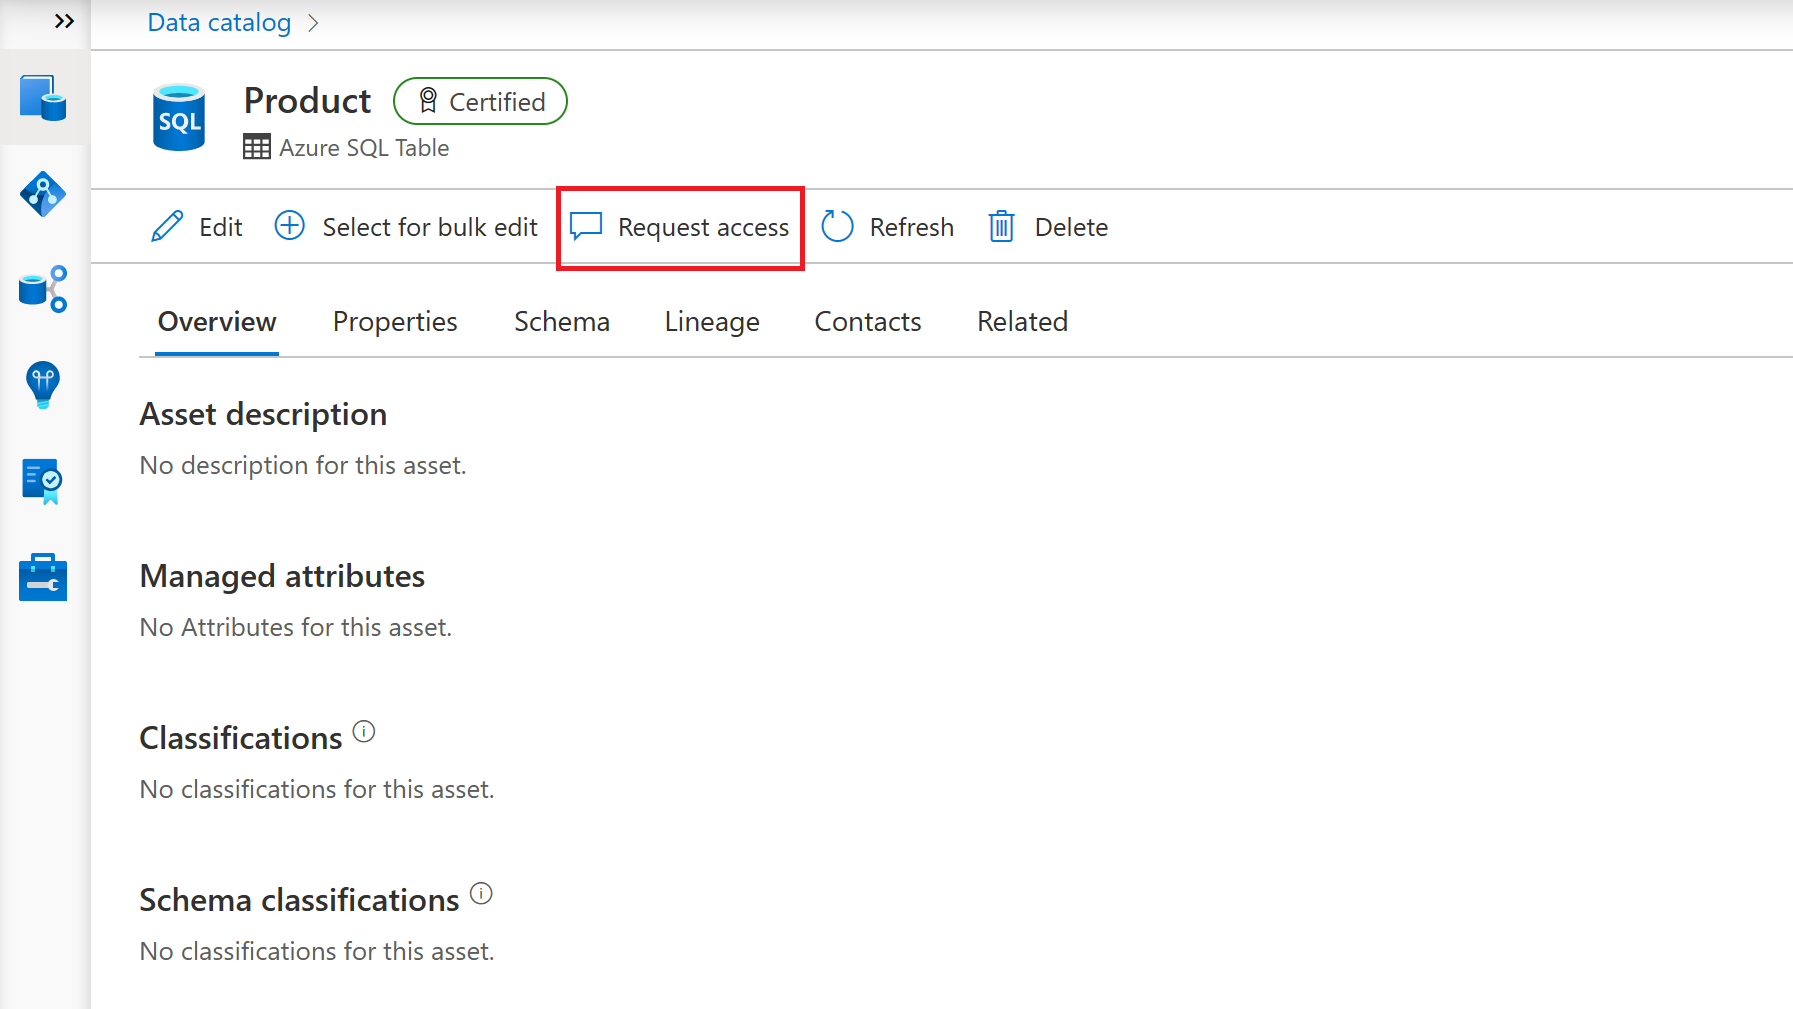The image size is (1793, 1009).
Task: Open the Data share section in sidebar
Action: click(42, 289)
